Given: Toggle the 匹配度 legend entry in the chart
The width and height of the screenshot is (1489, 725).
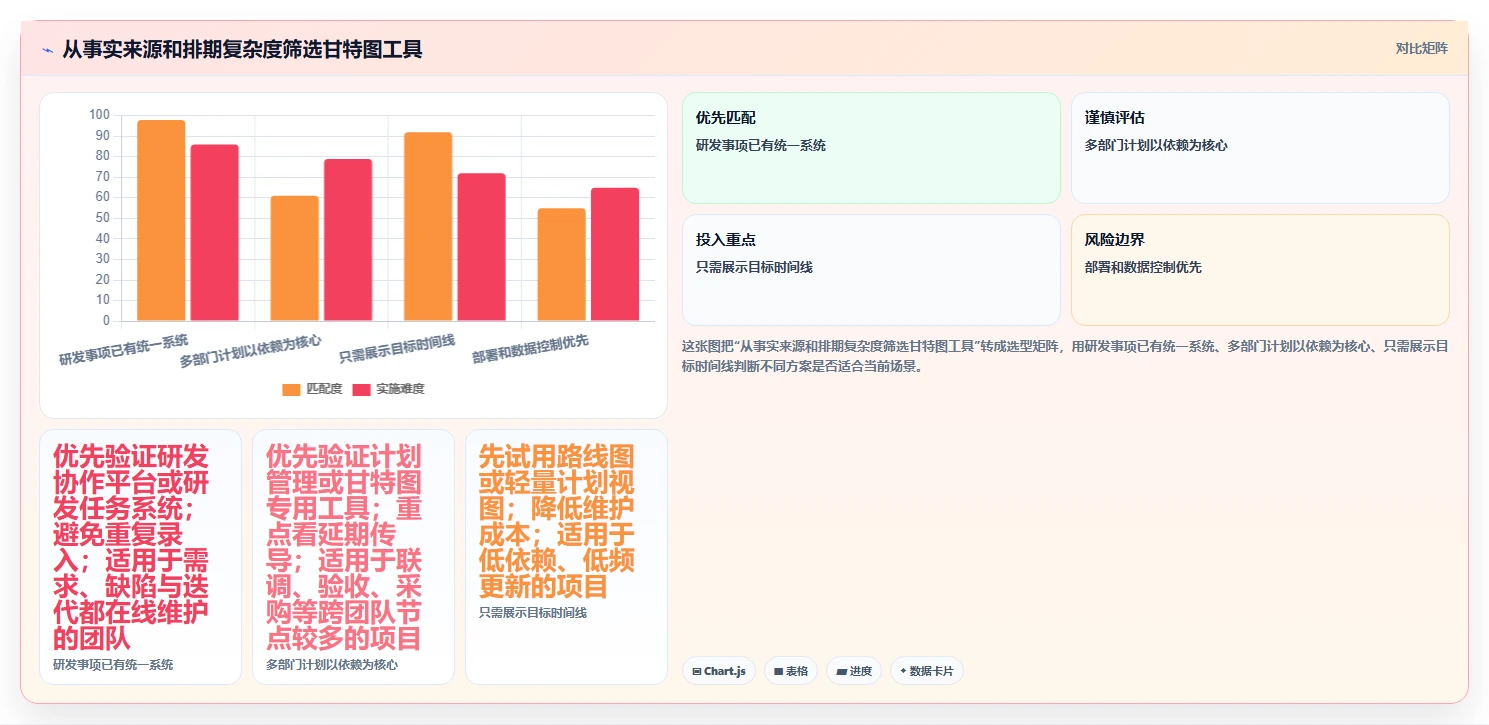Looking at the screenshot, I should (x=312, y=389).
